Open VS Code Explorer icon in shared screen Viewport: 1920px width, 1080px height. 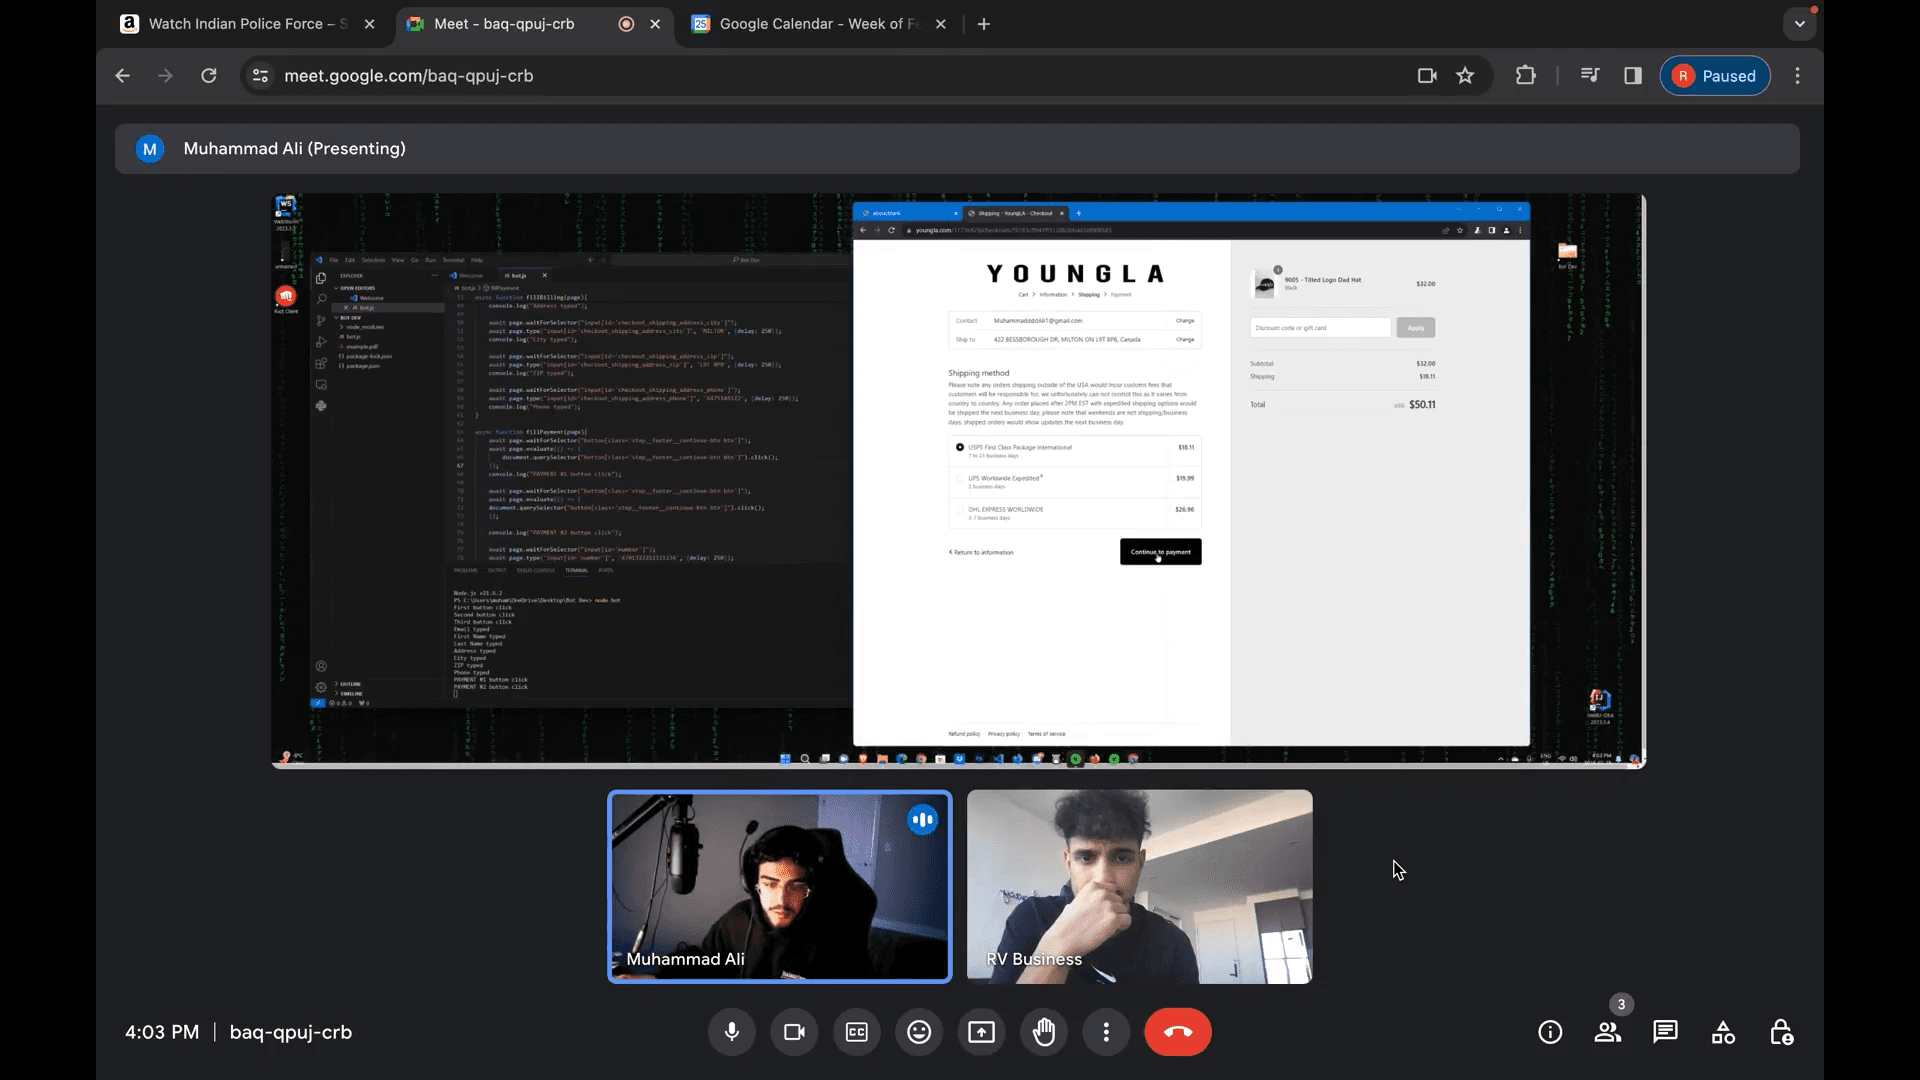[x=321, y=278]
